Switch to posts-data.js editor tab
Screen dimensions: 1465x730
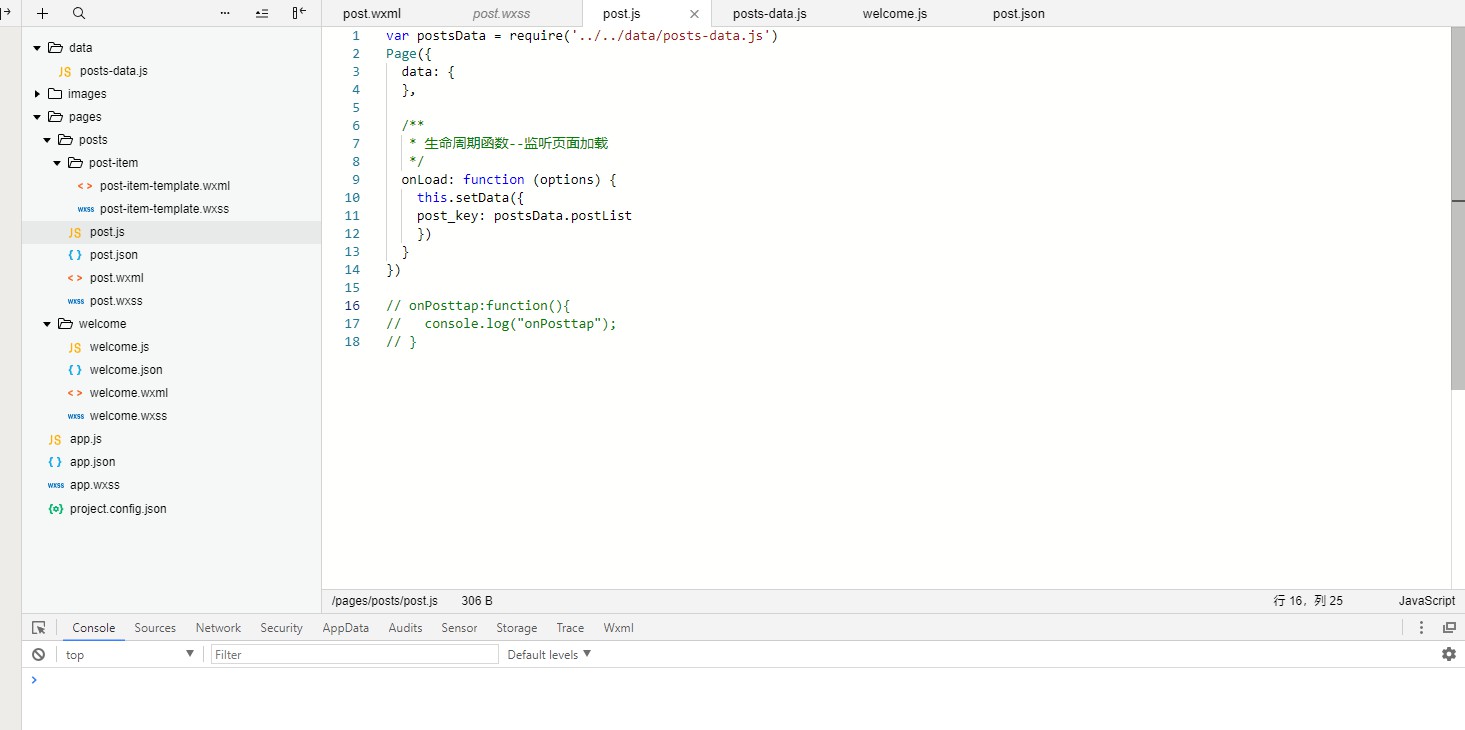click(x=769, y=14)
